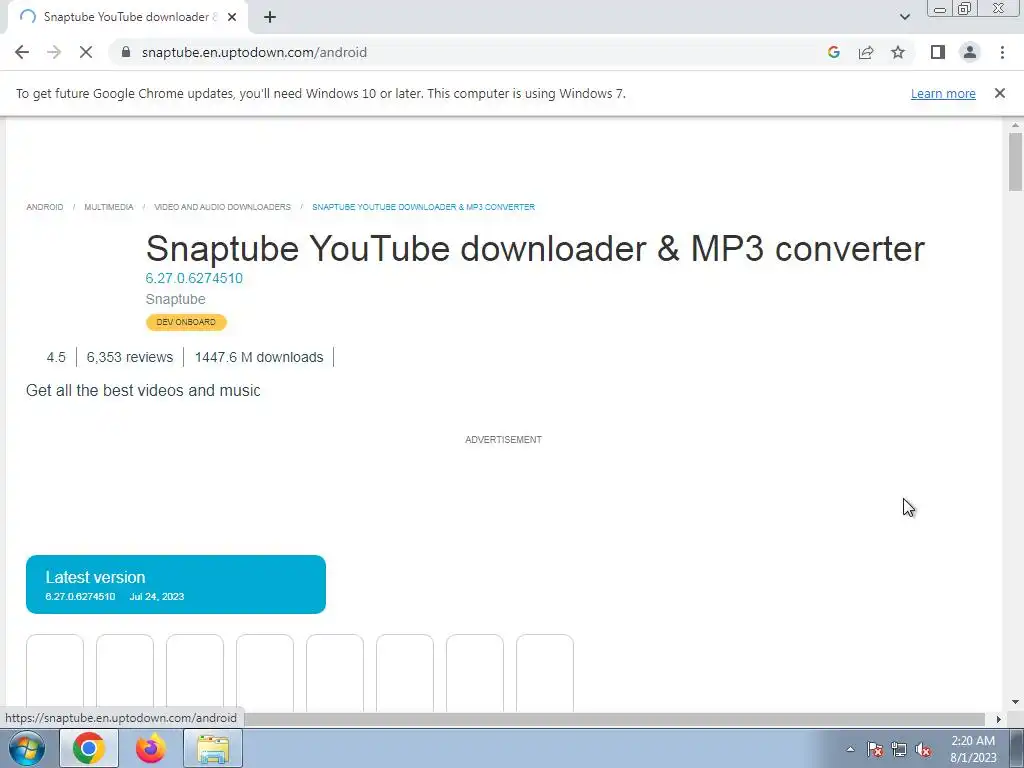
Task: Open Chrome three-dot menu
Action: click(1002, 52)
